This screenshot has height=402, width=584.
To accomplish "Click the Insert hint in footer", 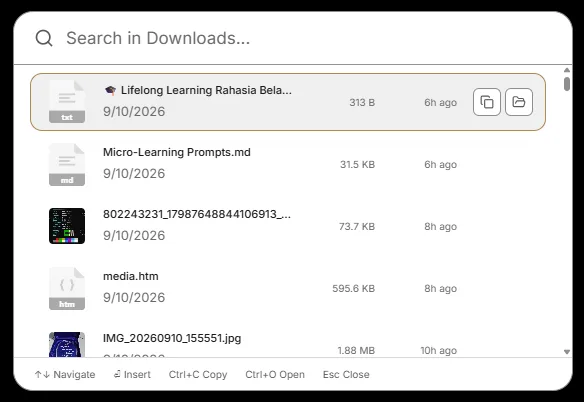I will pyautogui.click(x=132, y=374).
